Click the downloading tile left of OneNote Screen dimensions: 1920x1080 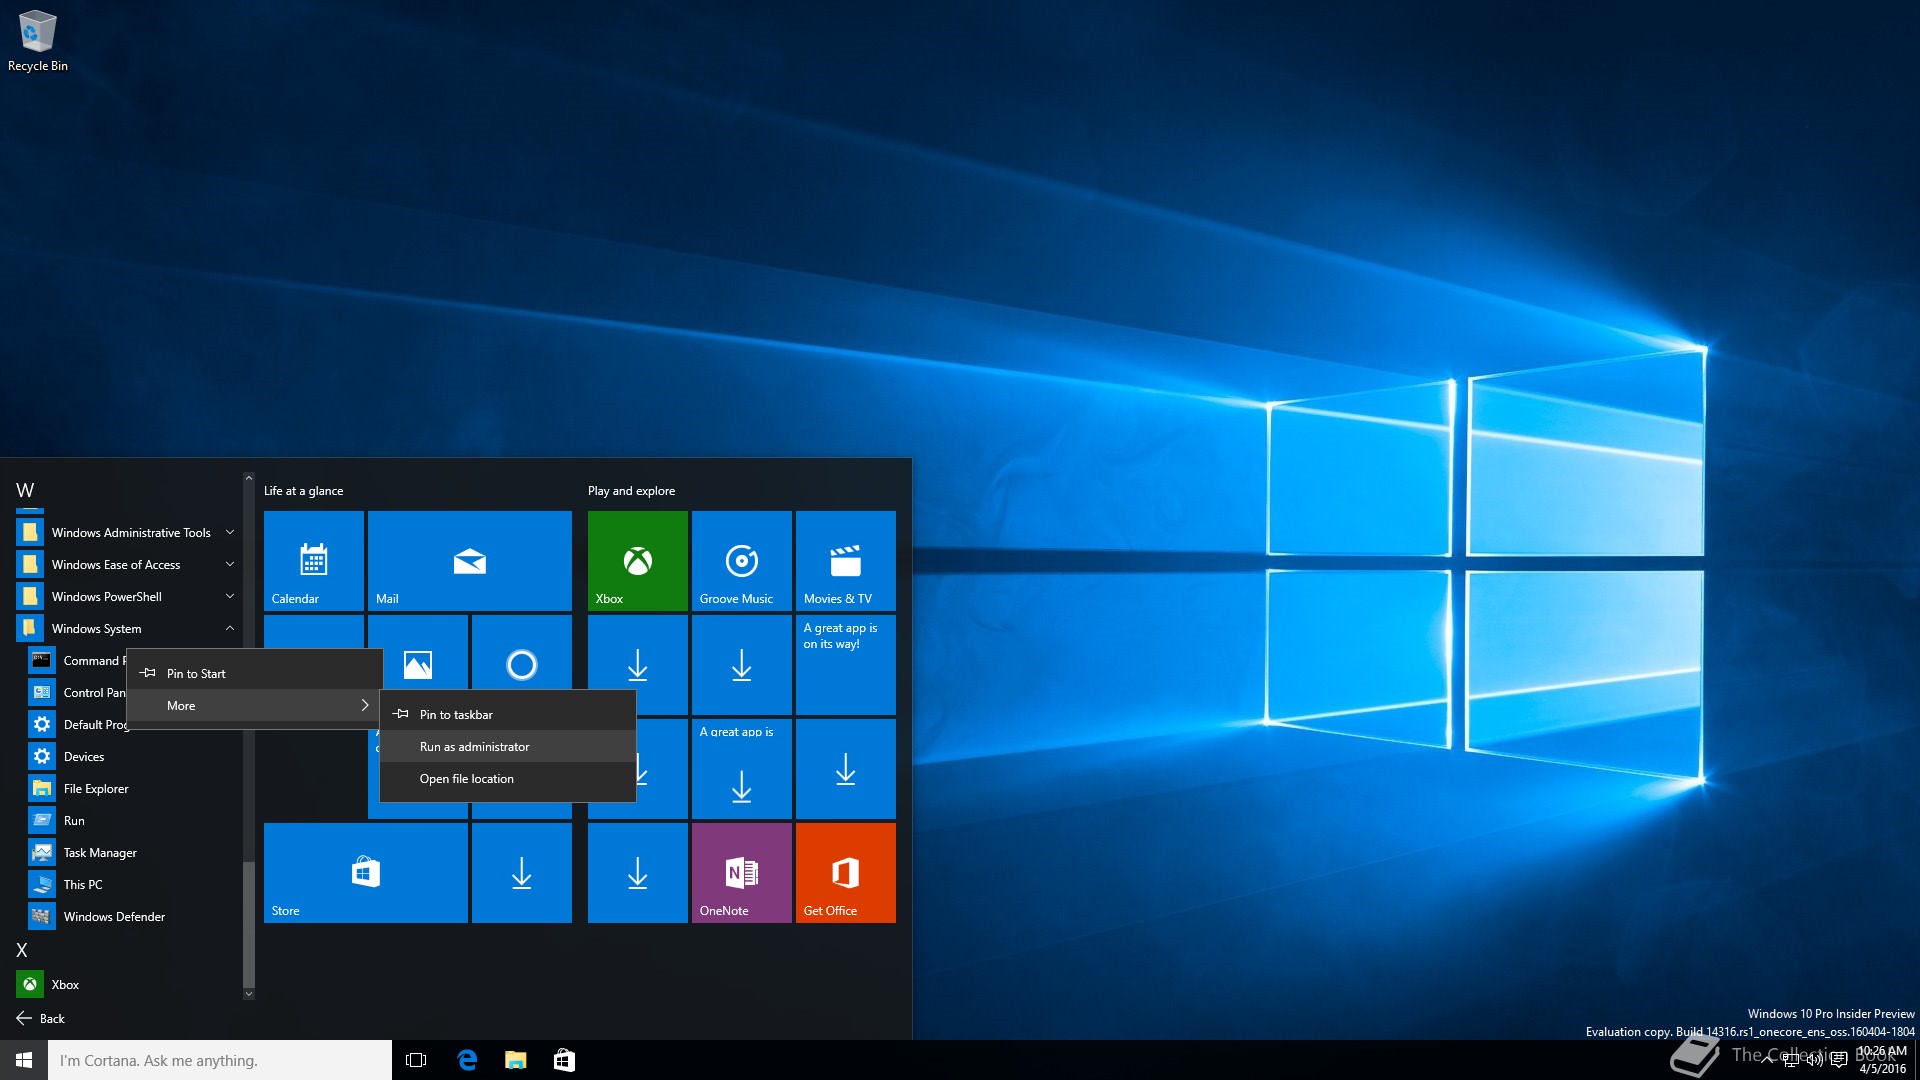tap(638, 873)
